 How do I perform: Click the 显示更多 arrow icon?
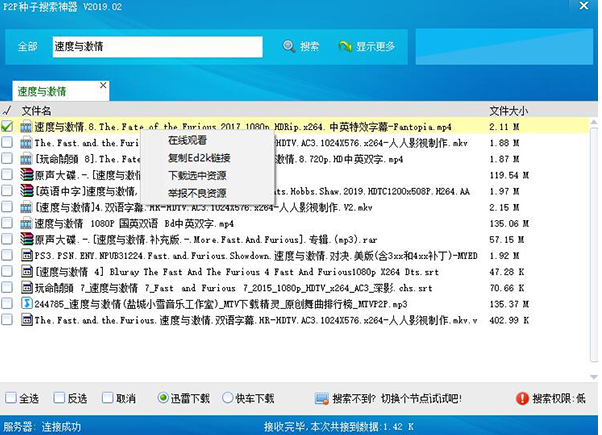[x=345, y=46]
